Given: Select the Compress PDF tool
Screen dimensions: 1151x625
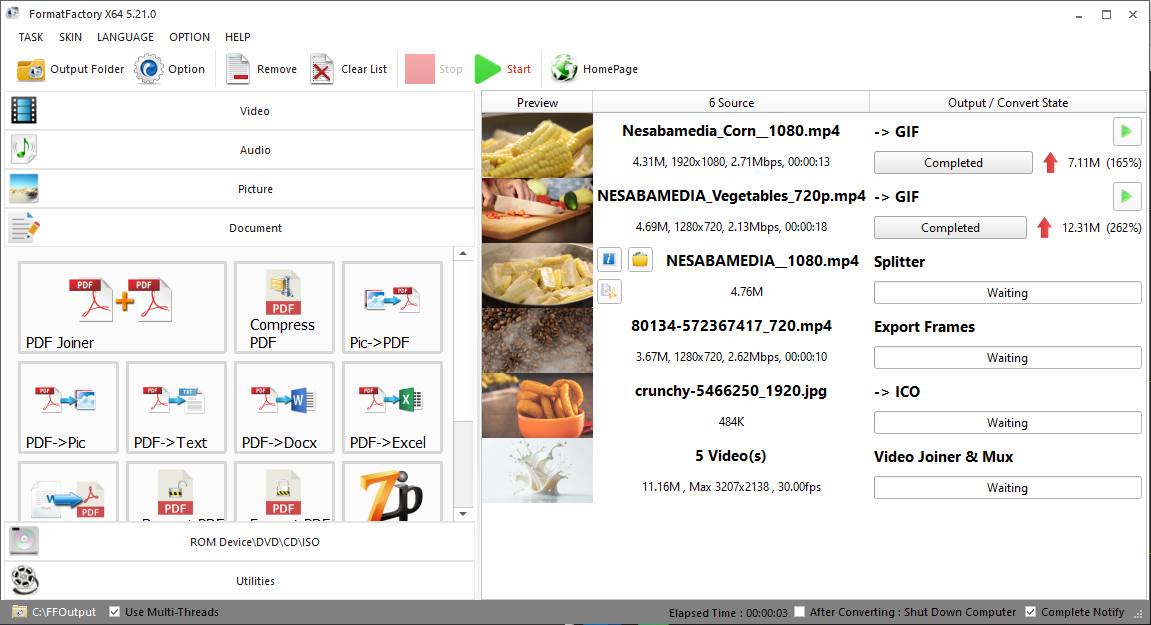Looking at the screenshot, I should coord(284,307).
